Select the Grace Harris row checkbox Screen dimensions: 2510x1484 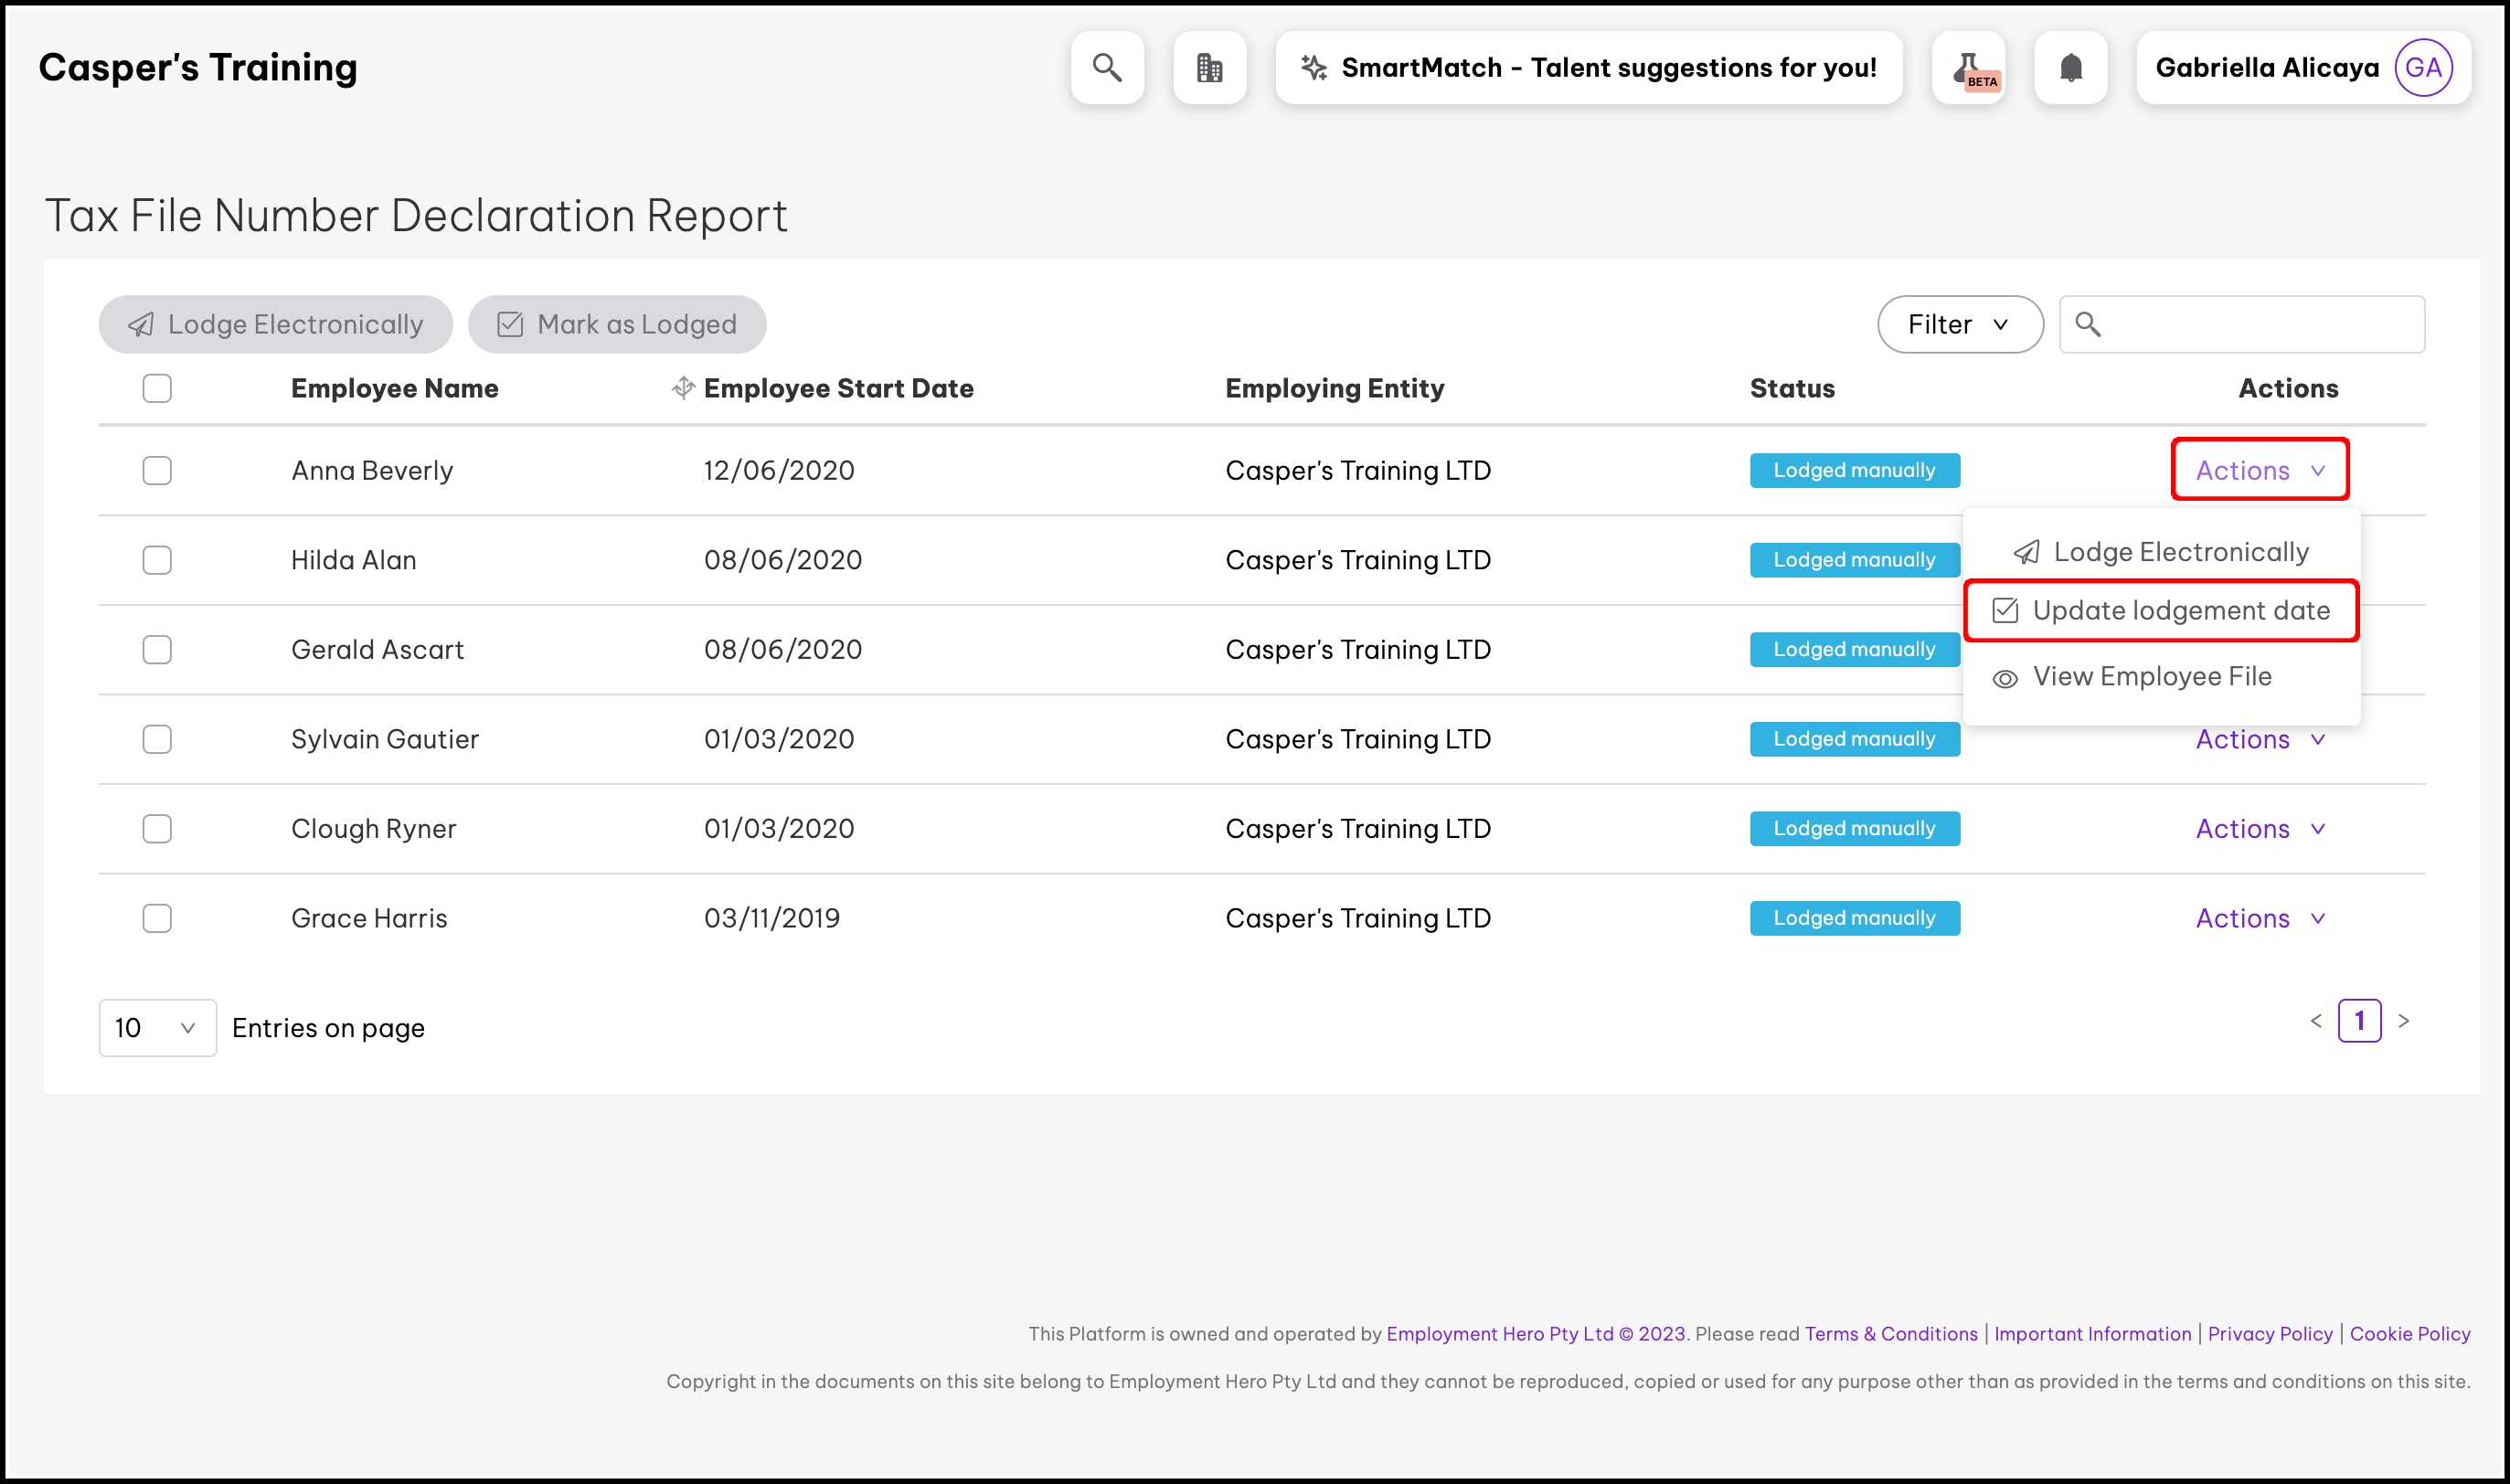(157, 918)
